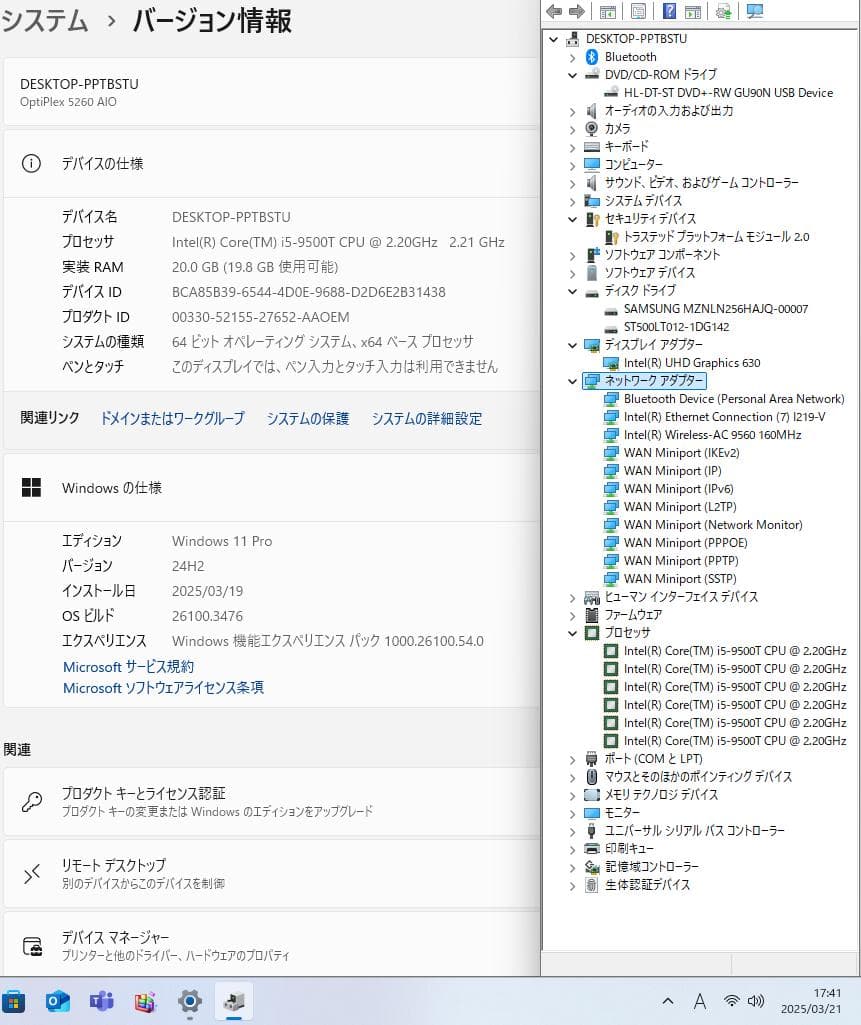Collapse the ネットワーク アダプター node
This screenshot has height=1025, width=861.
(x=571, y=380)
